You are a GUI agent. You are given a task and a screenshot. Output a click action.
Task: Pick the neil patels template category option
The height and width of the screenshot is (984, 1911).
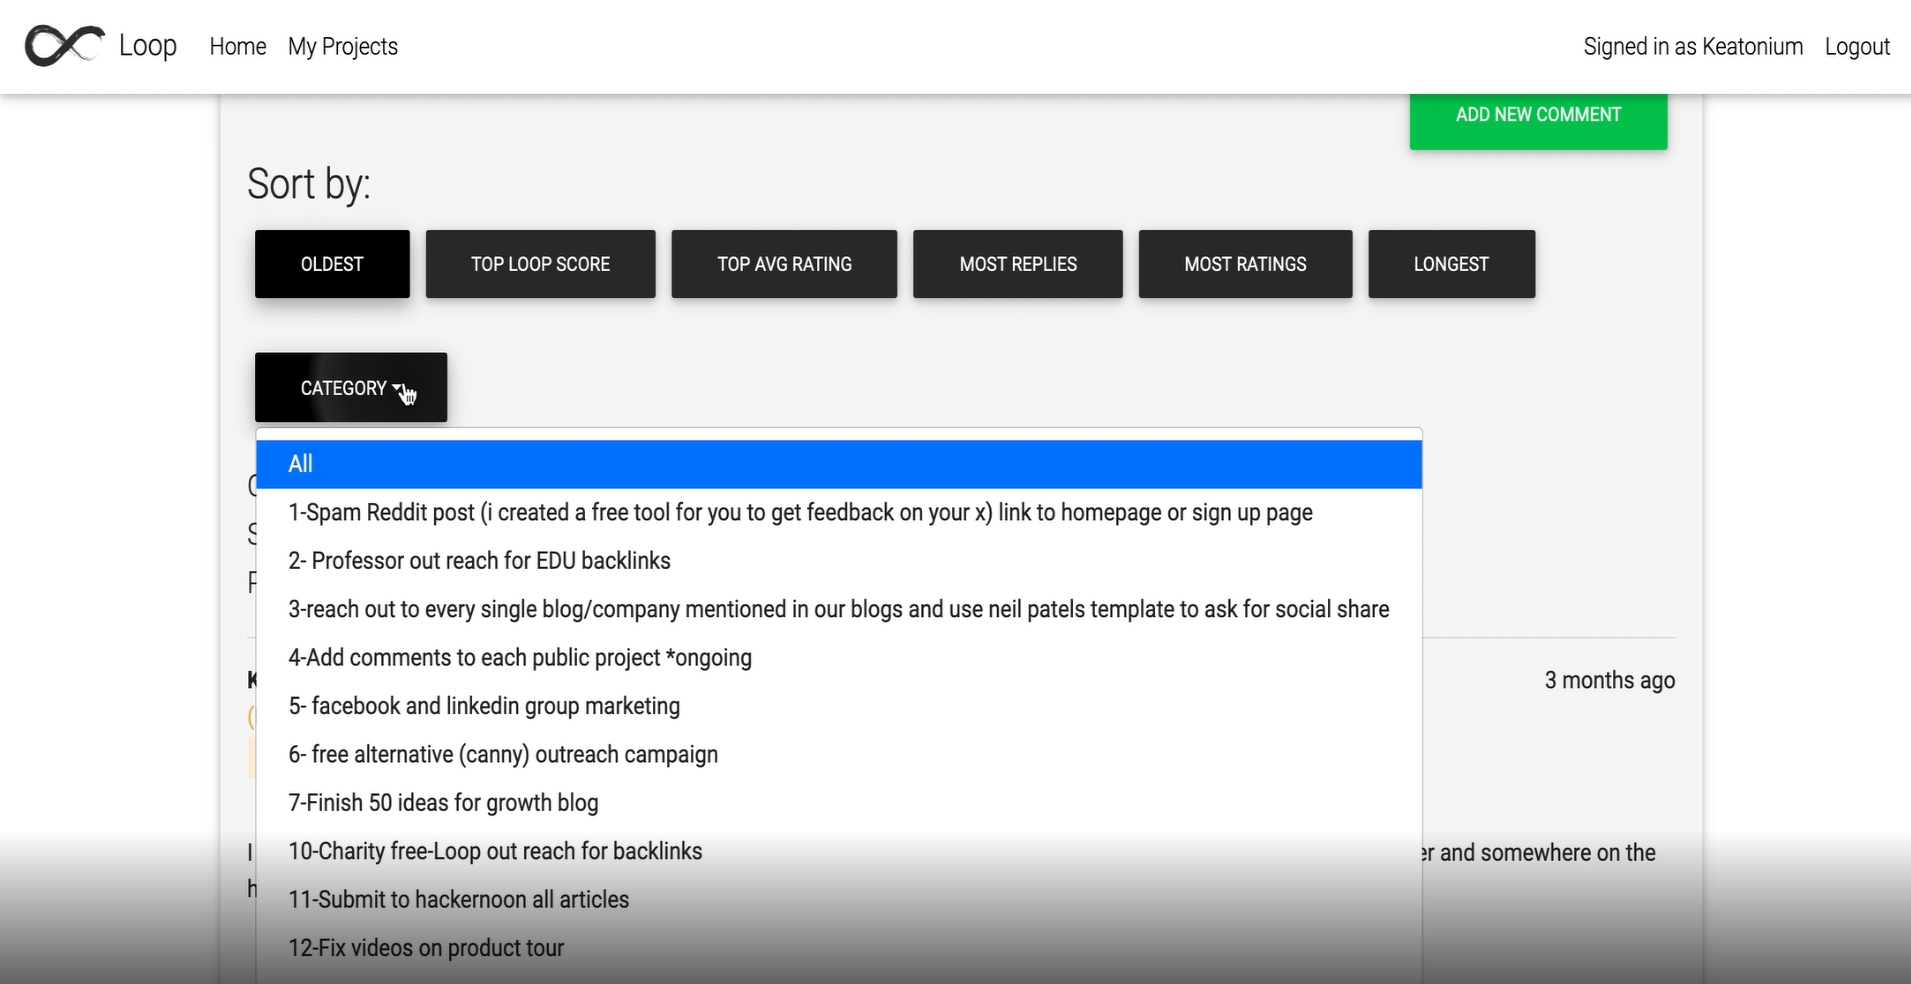pyautogui.click(x=839, y=609)
